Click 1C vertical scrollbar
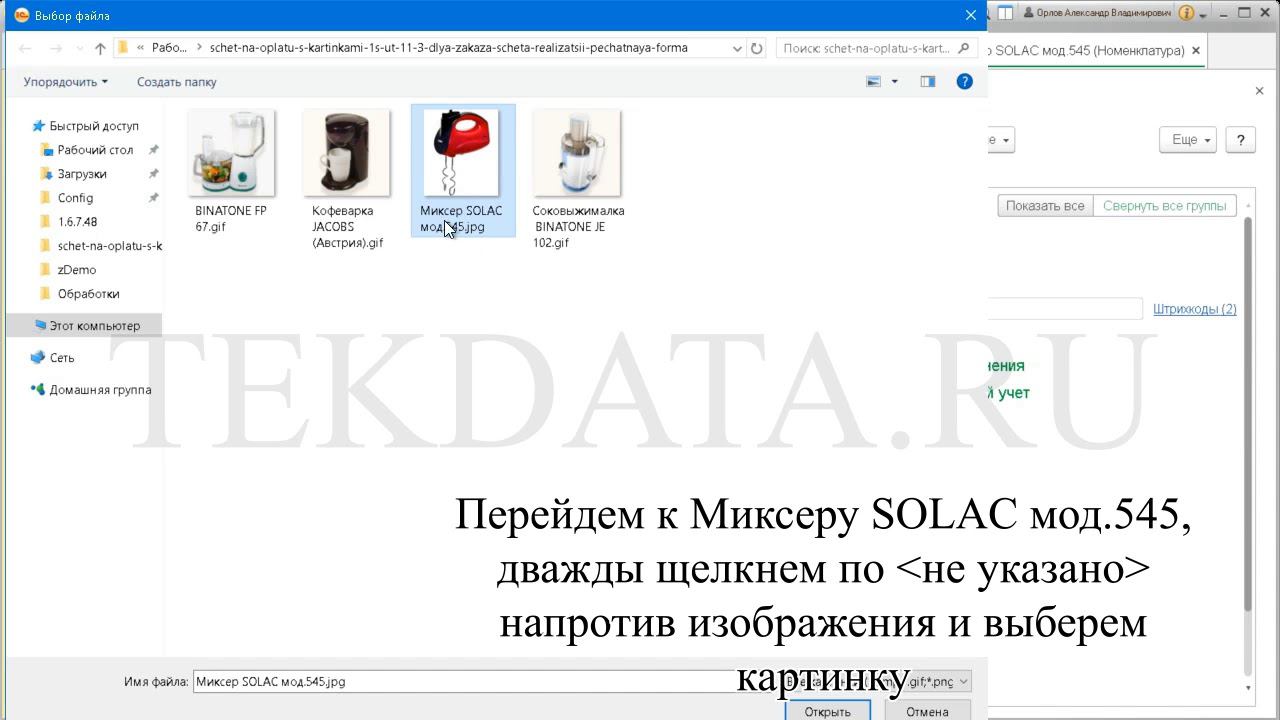Screen dimensions: 1280x720 coord(1248,415)
